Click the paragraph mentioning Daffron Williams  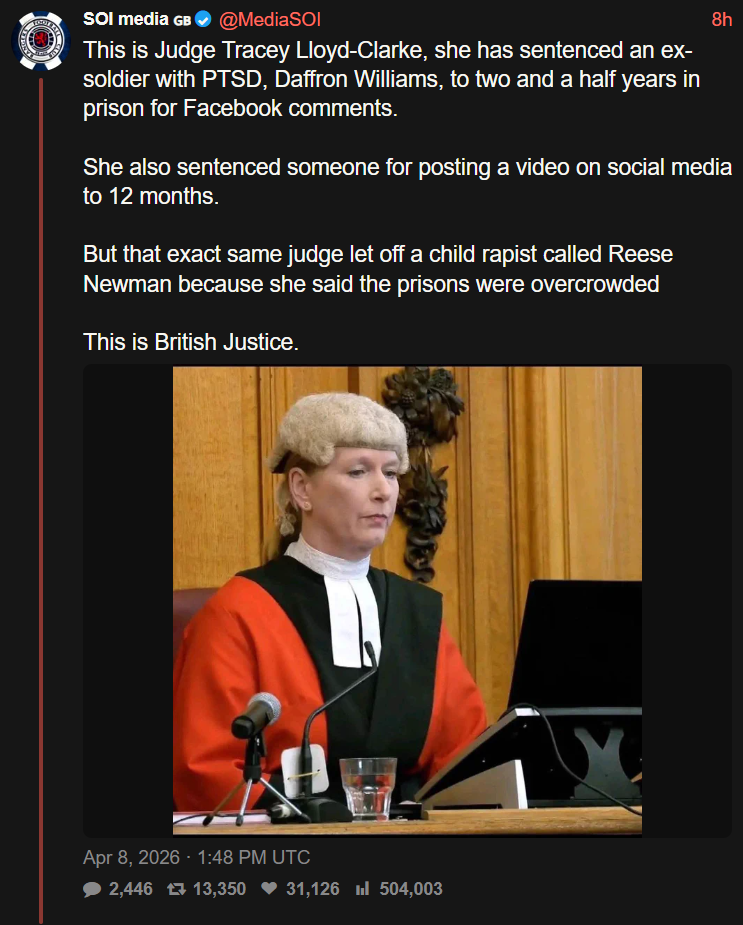[x=391, y=80]
